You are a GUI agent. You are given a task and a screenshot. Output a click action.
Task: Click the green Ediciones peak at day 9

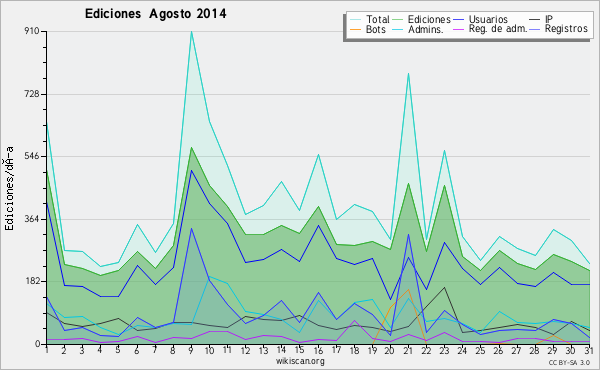191,148
